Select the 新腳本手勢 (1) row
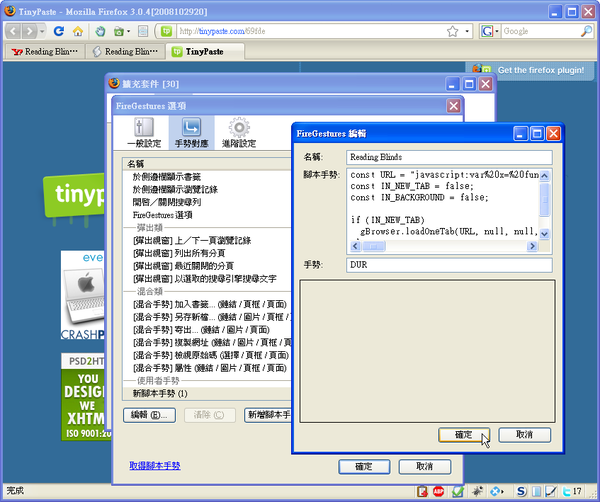The height and width of the screenshot is (502, 600). [x=207, y=393]
